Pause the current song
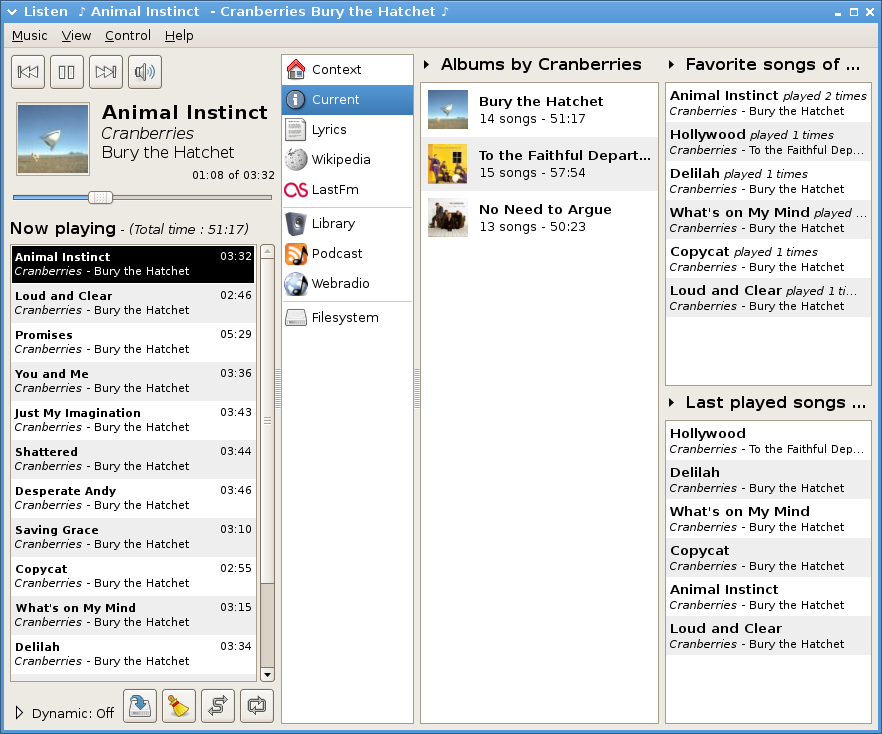This screenshot has width=882, height=734. 66,72
